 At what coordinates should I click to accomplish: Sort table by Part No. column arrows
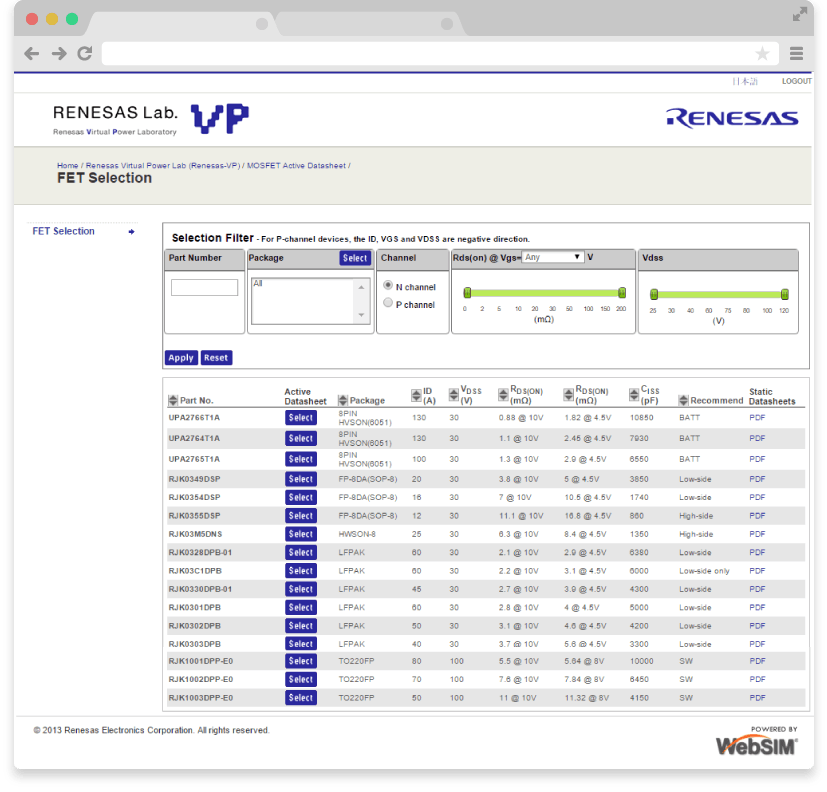click(172, 401)
